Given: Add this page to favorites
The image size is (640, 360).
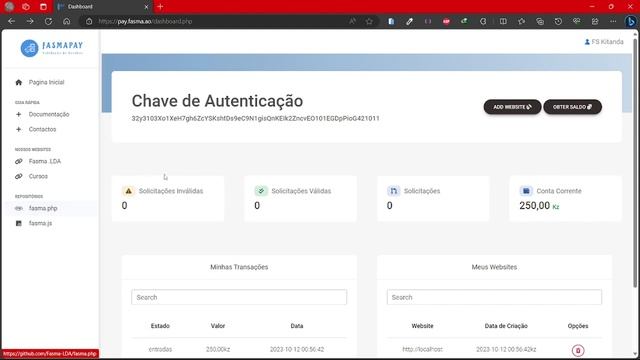Looking at the screenshot, I should [369, 21].
